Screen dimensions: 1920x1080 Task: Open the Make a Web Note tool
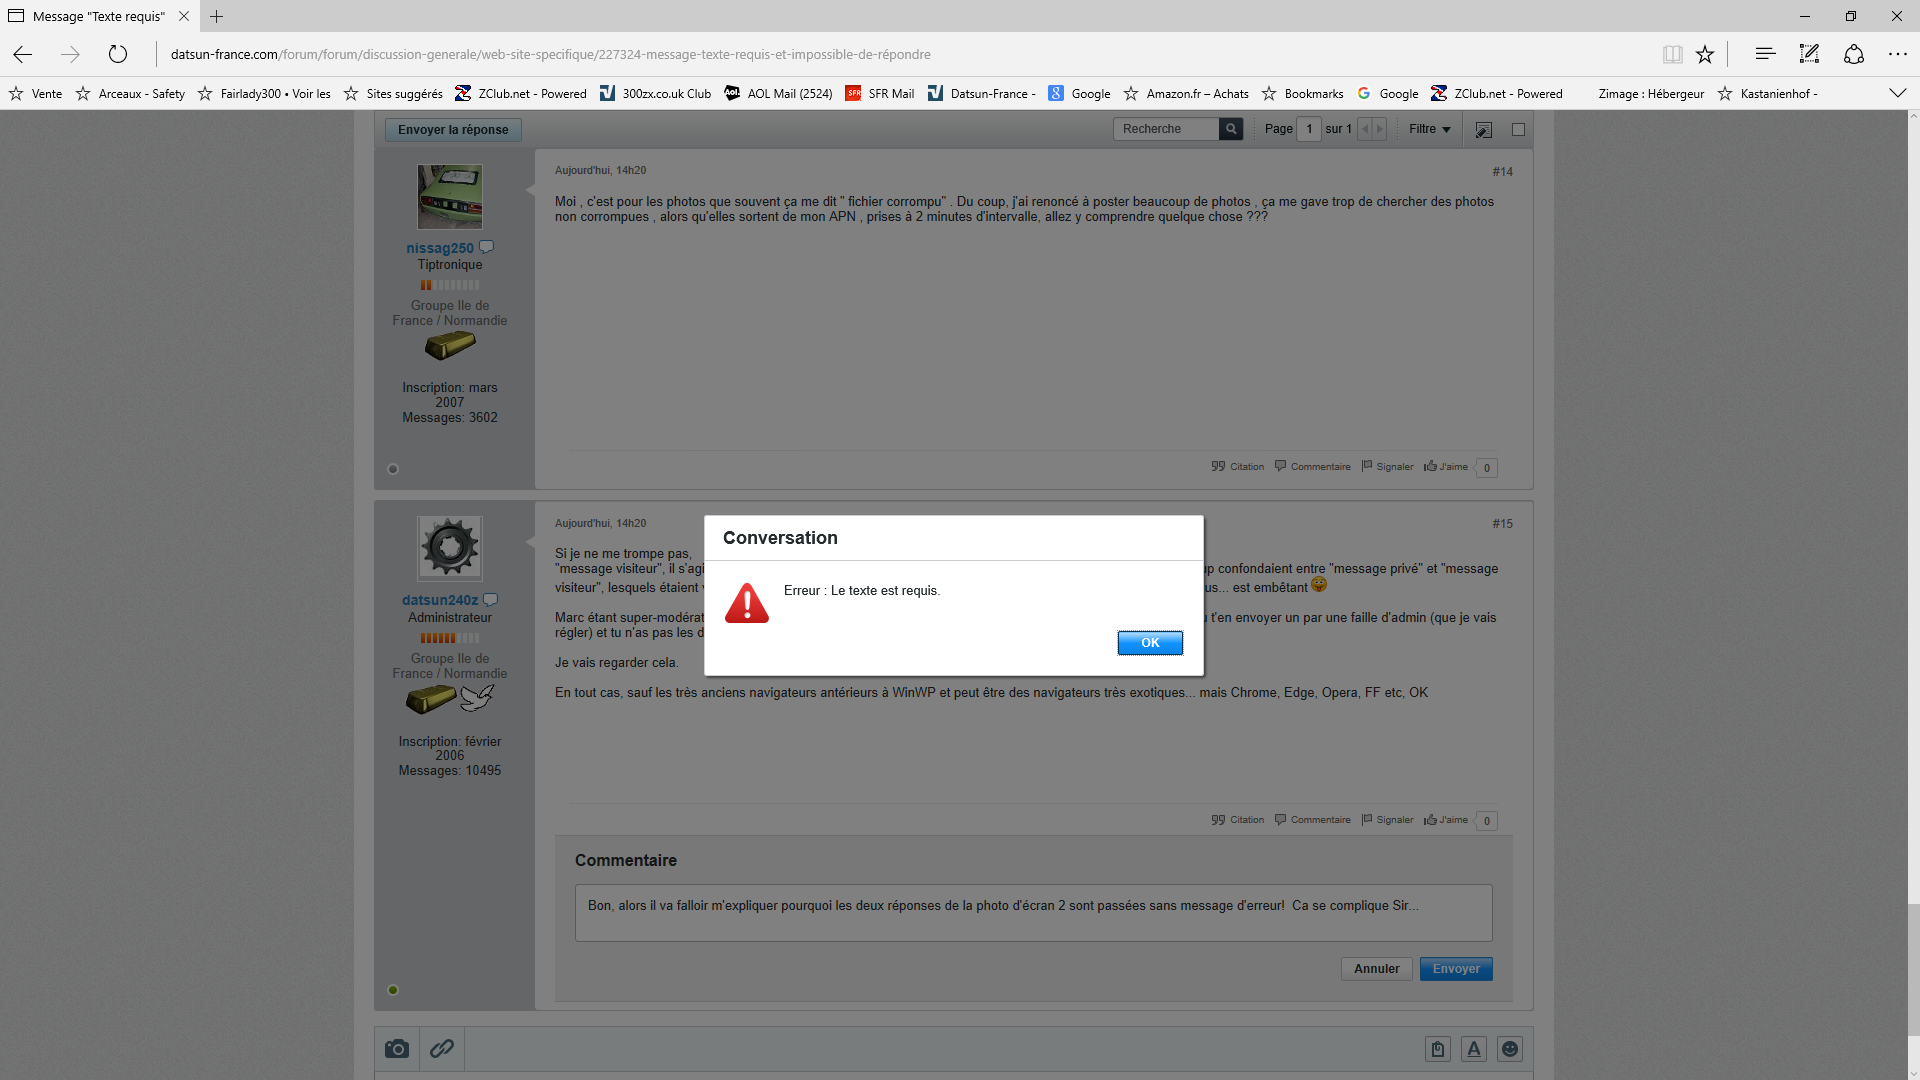pyautogui.click(x=1809, y=55)
